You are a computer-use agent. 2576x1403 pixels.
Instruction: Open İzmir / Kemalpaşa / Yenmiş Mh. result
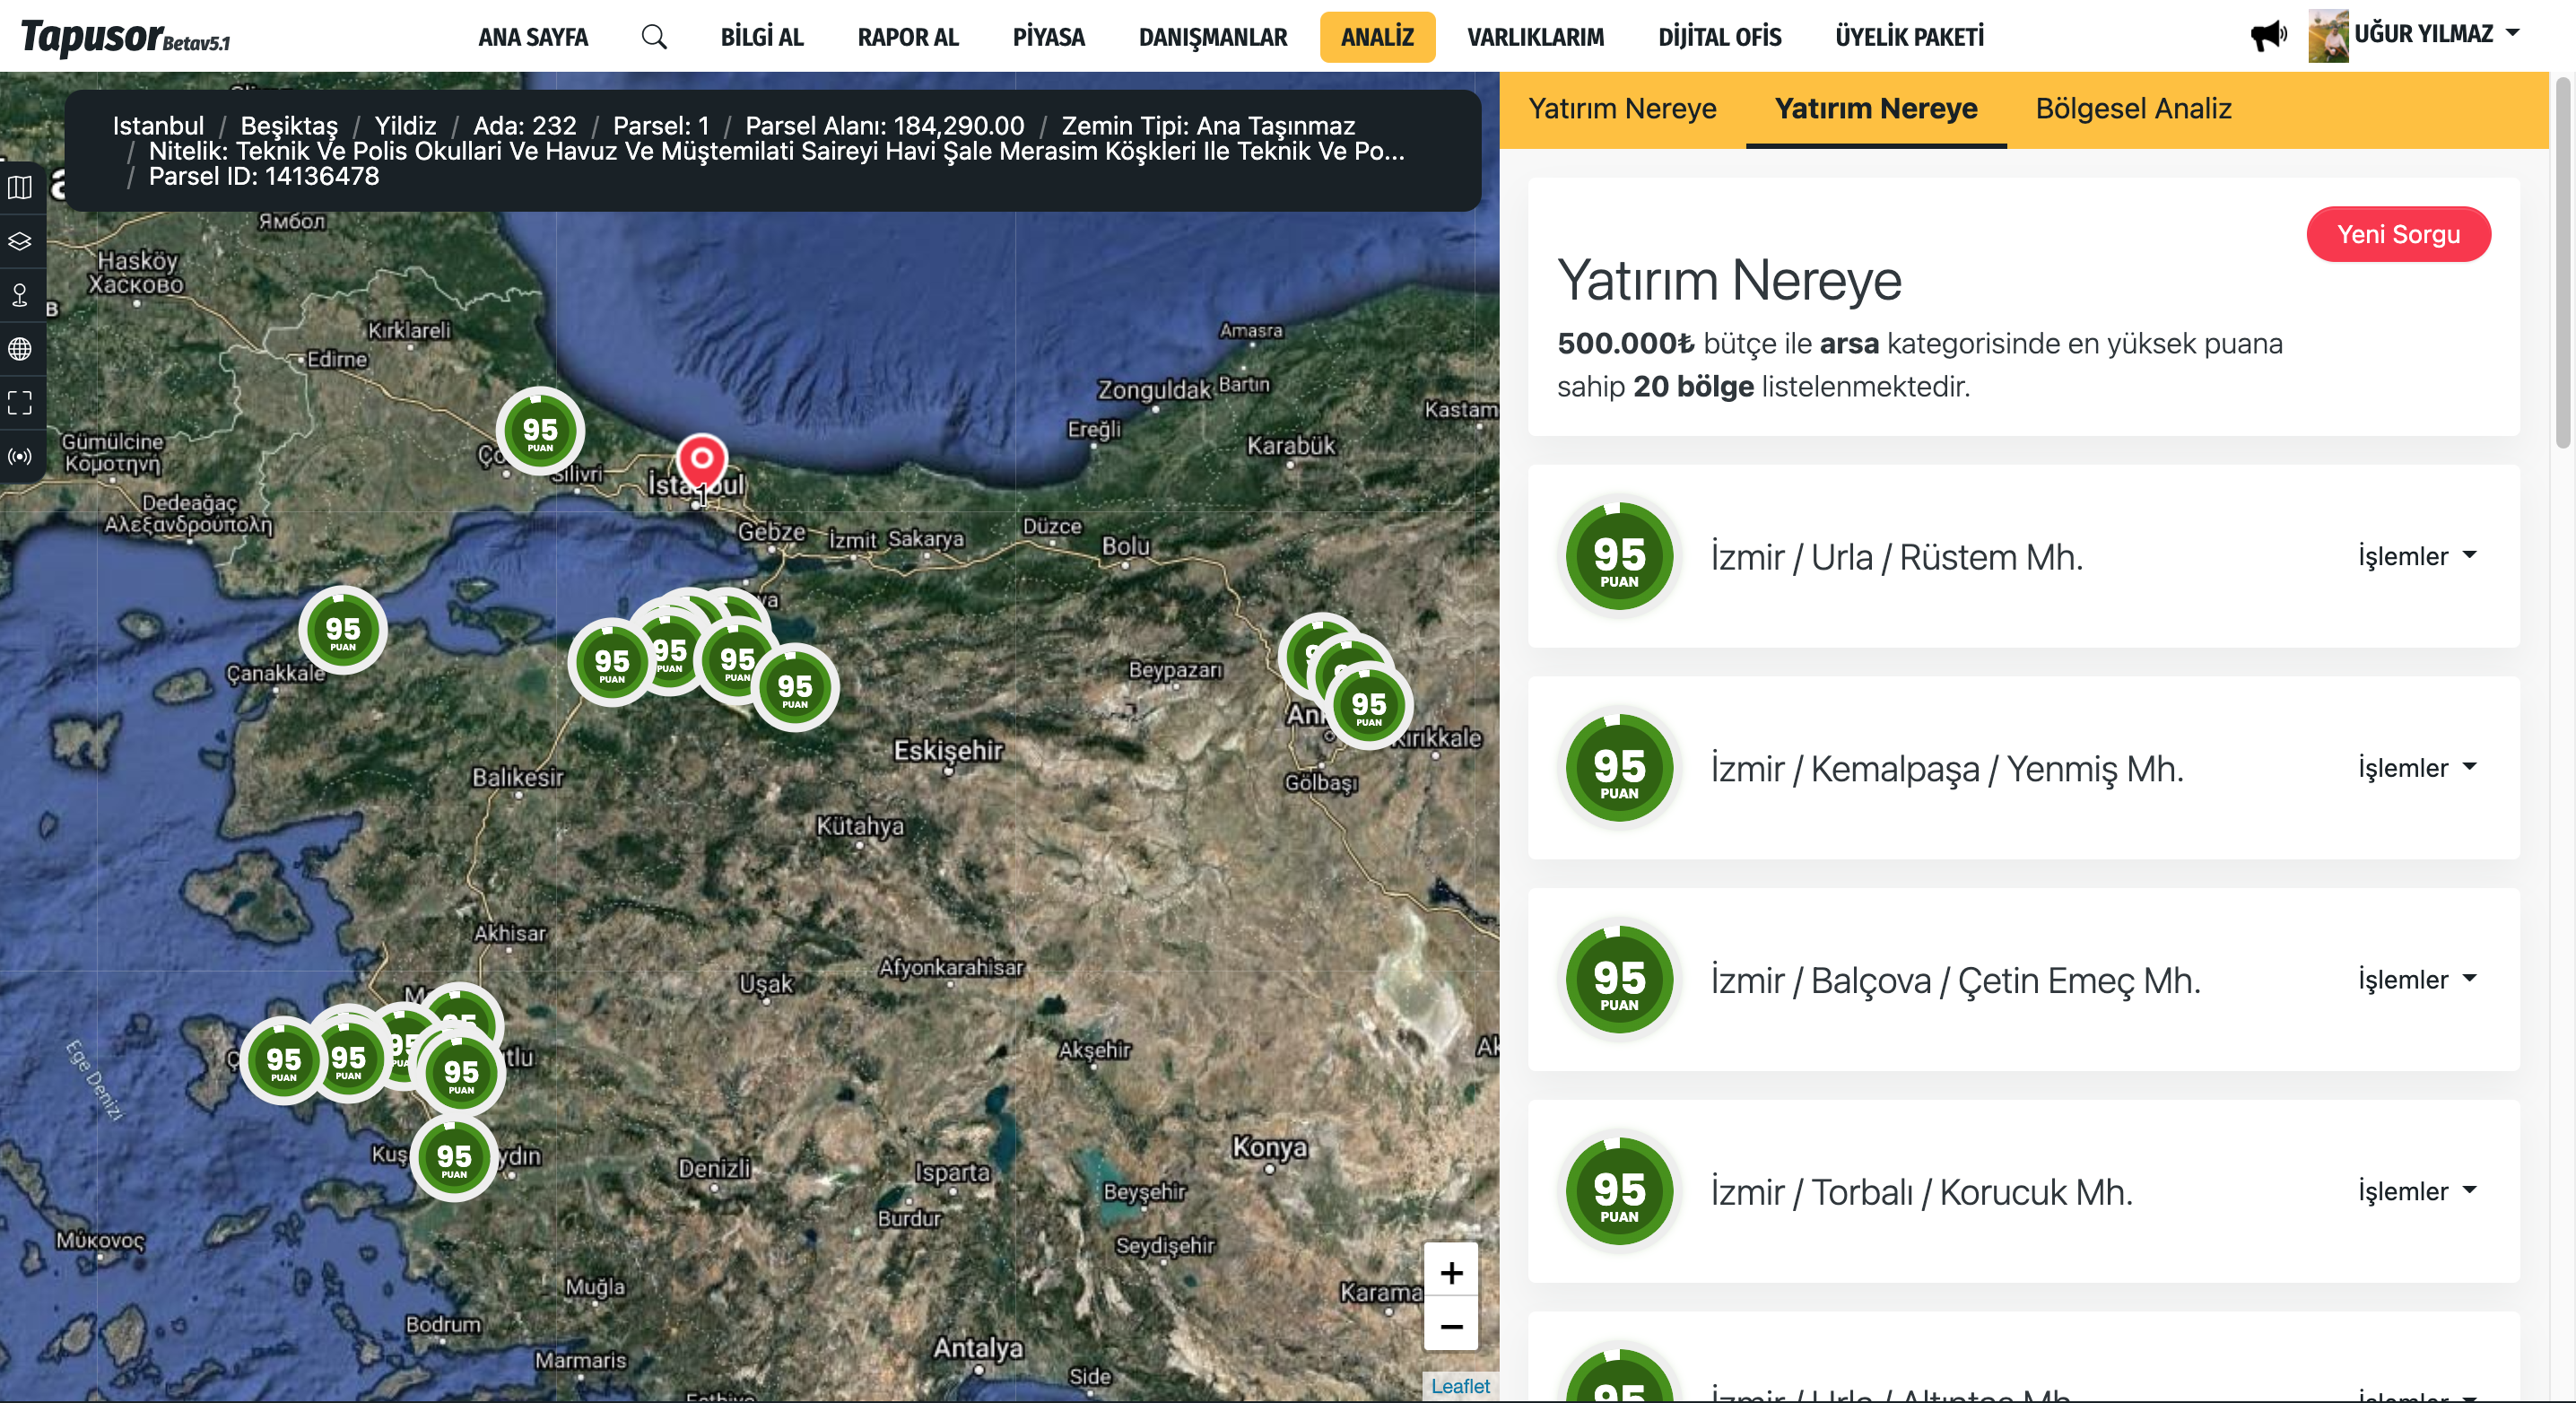click(1946, 769)
